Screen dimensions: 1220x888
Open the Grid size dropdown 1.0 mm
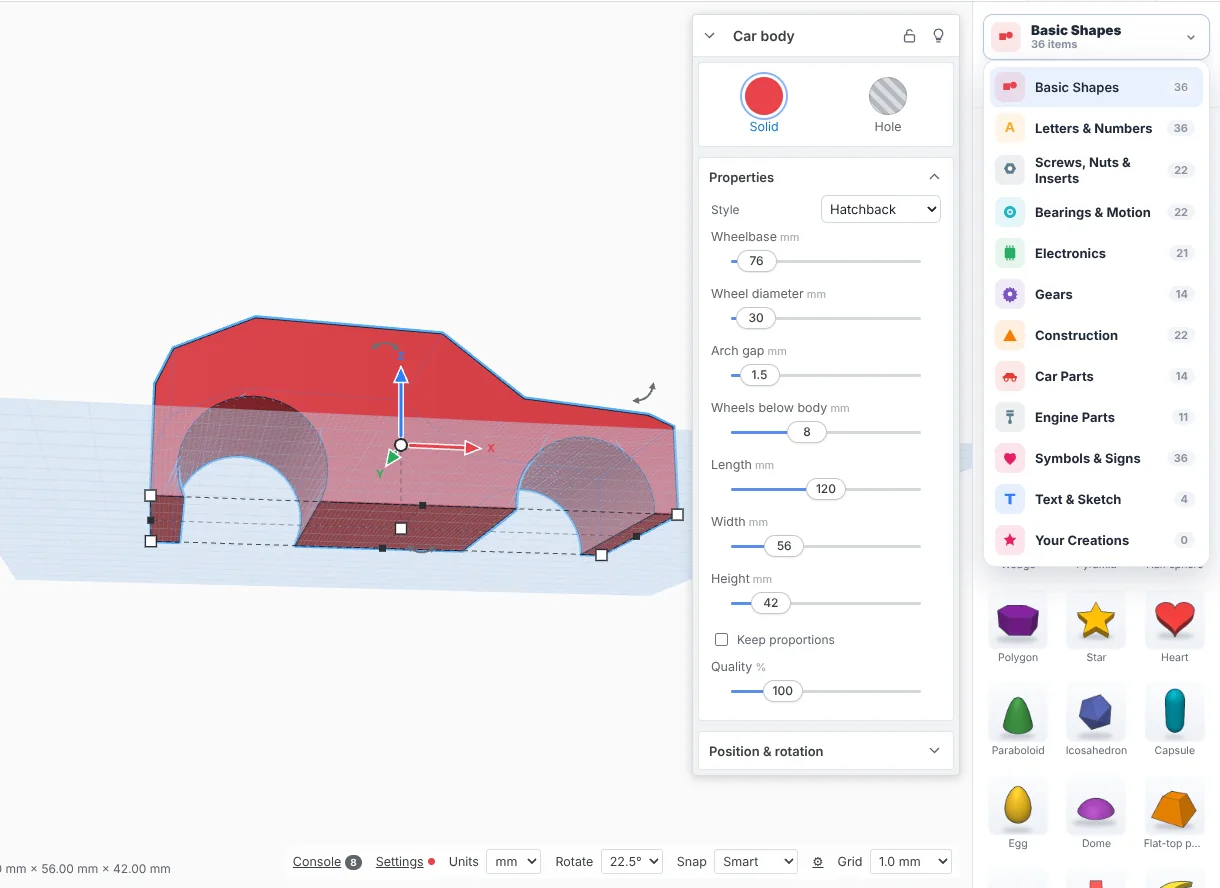coord(910,861)
